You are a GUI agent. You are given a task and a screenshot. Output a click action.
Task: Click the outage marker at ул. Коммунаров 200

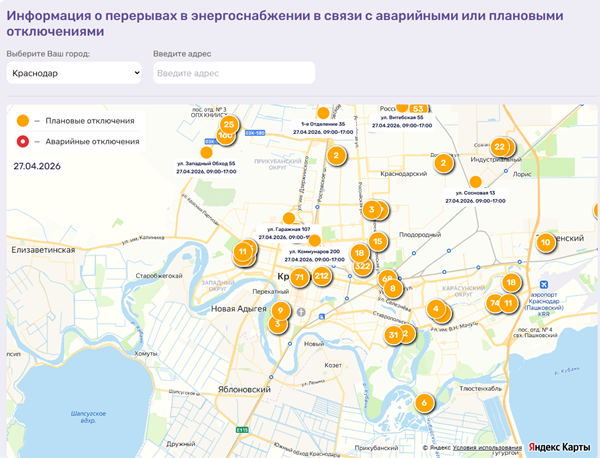(x=314, y=240)
